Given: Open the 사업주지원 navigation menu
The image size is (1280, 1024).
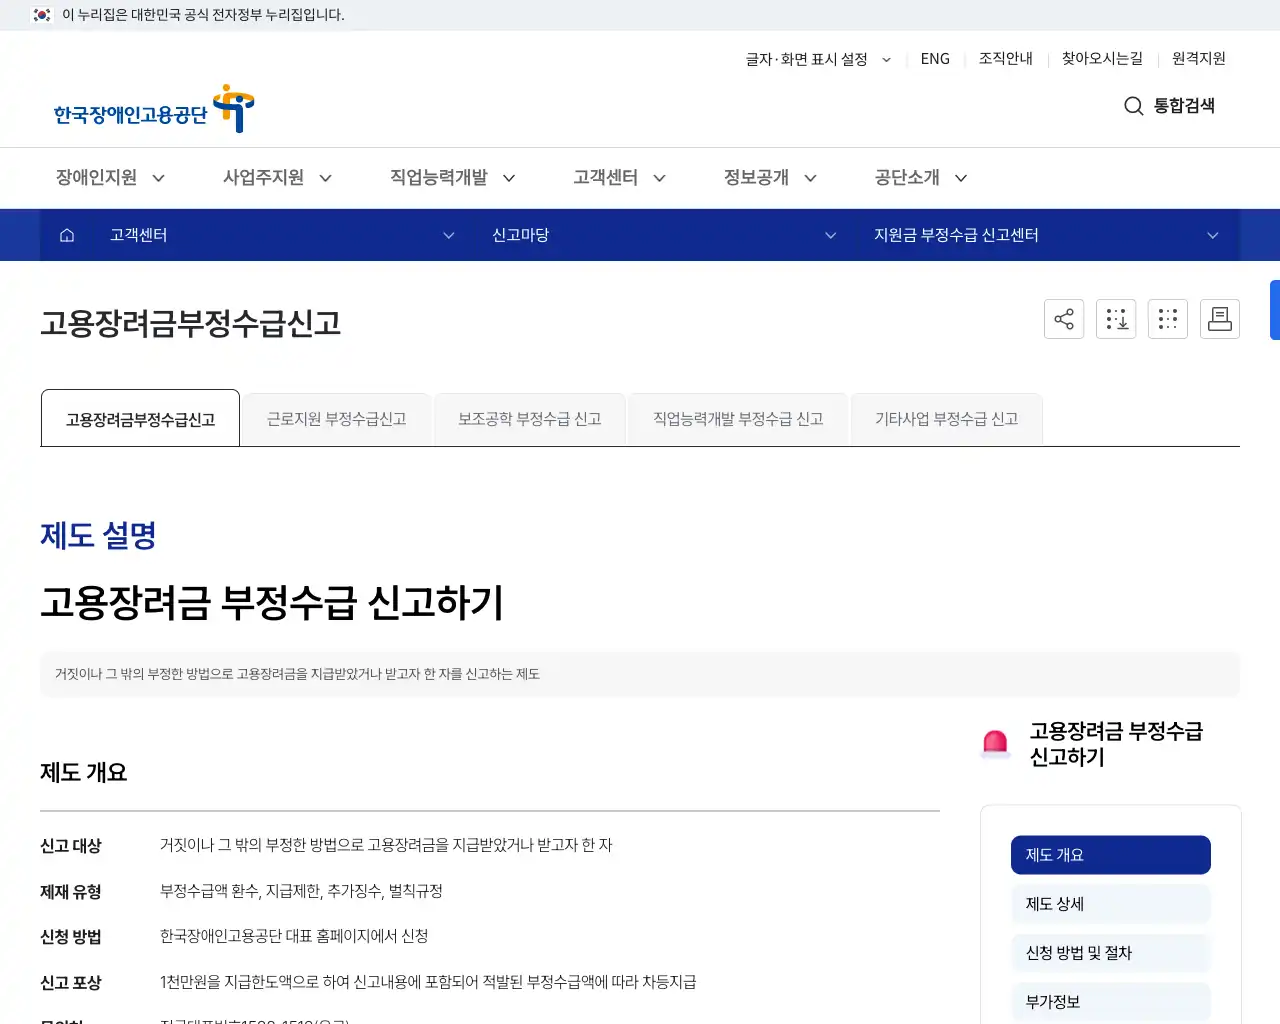Looking at the screenshot, I should pos(264,177).
